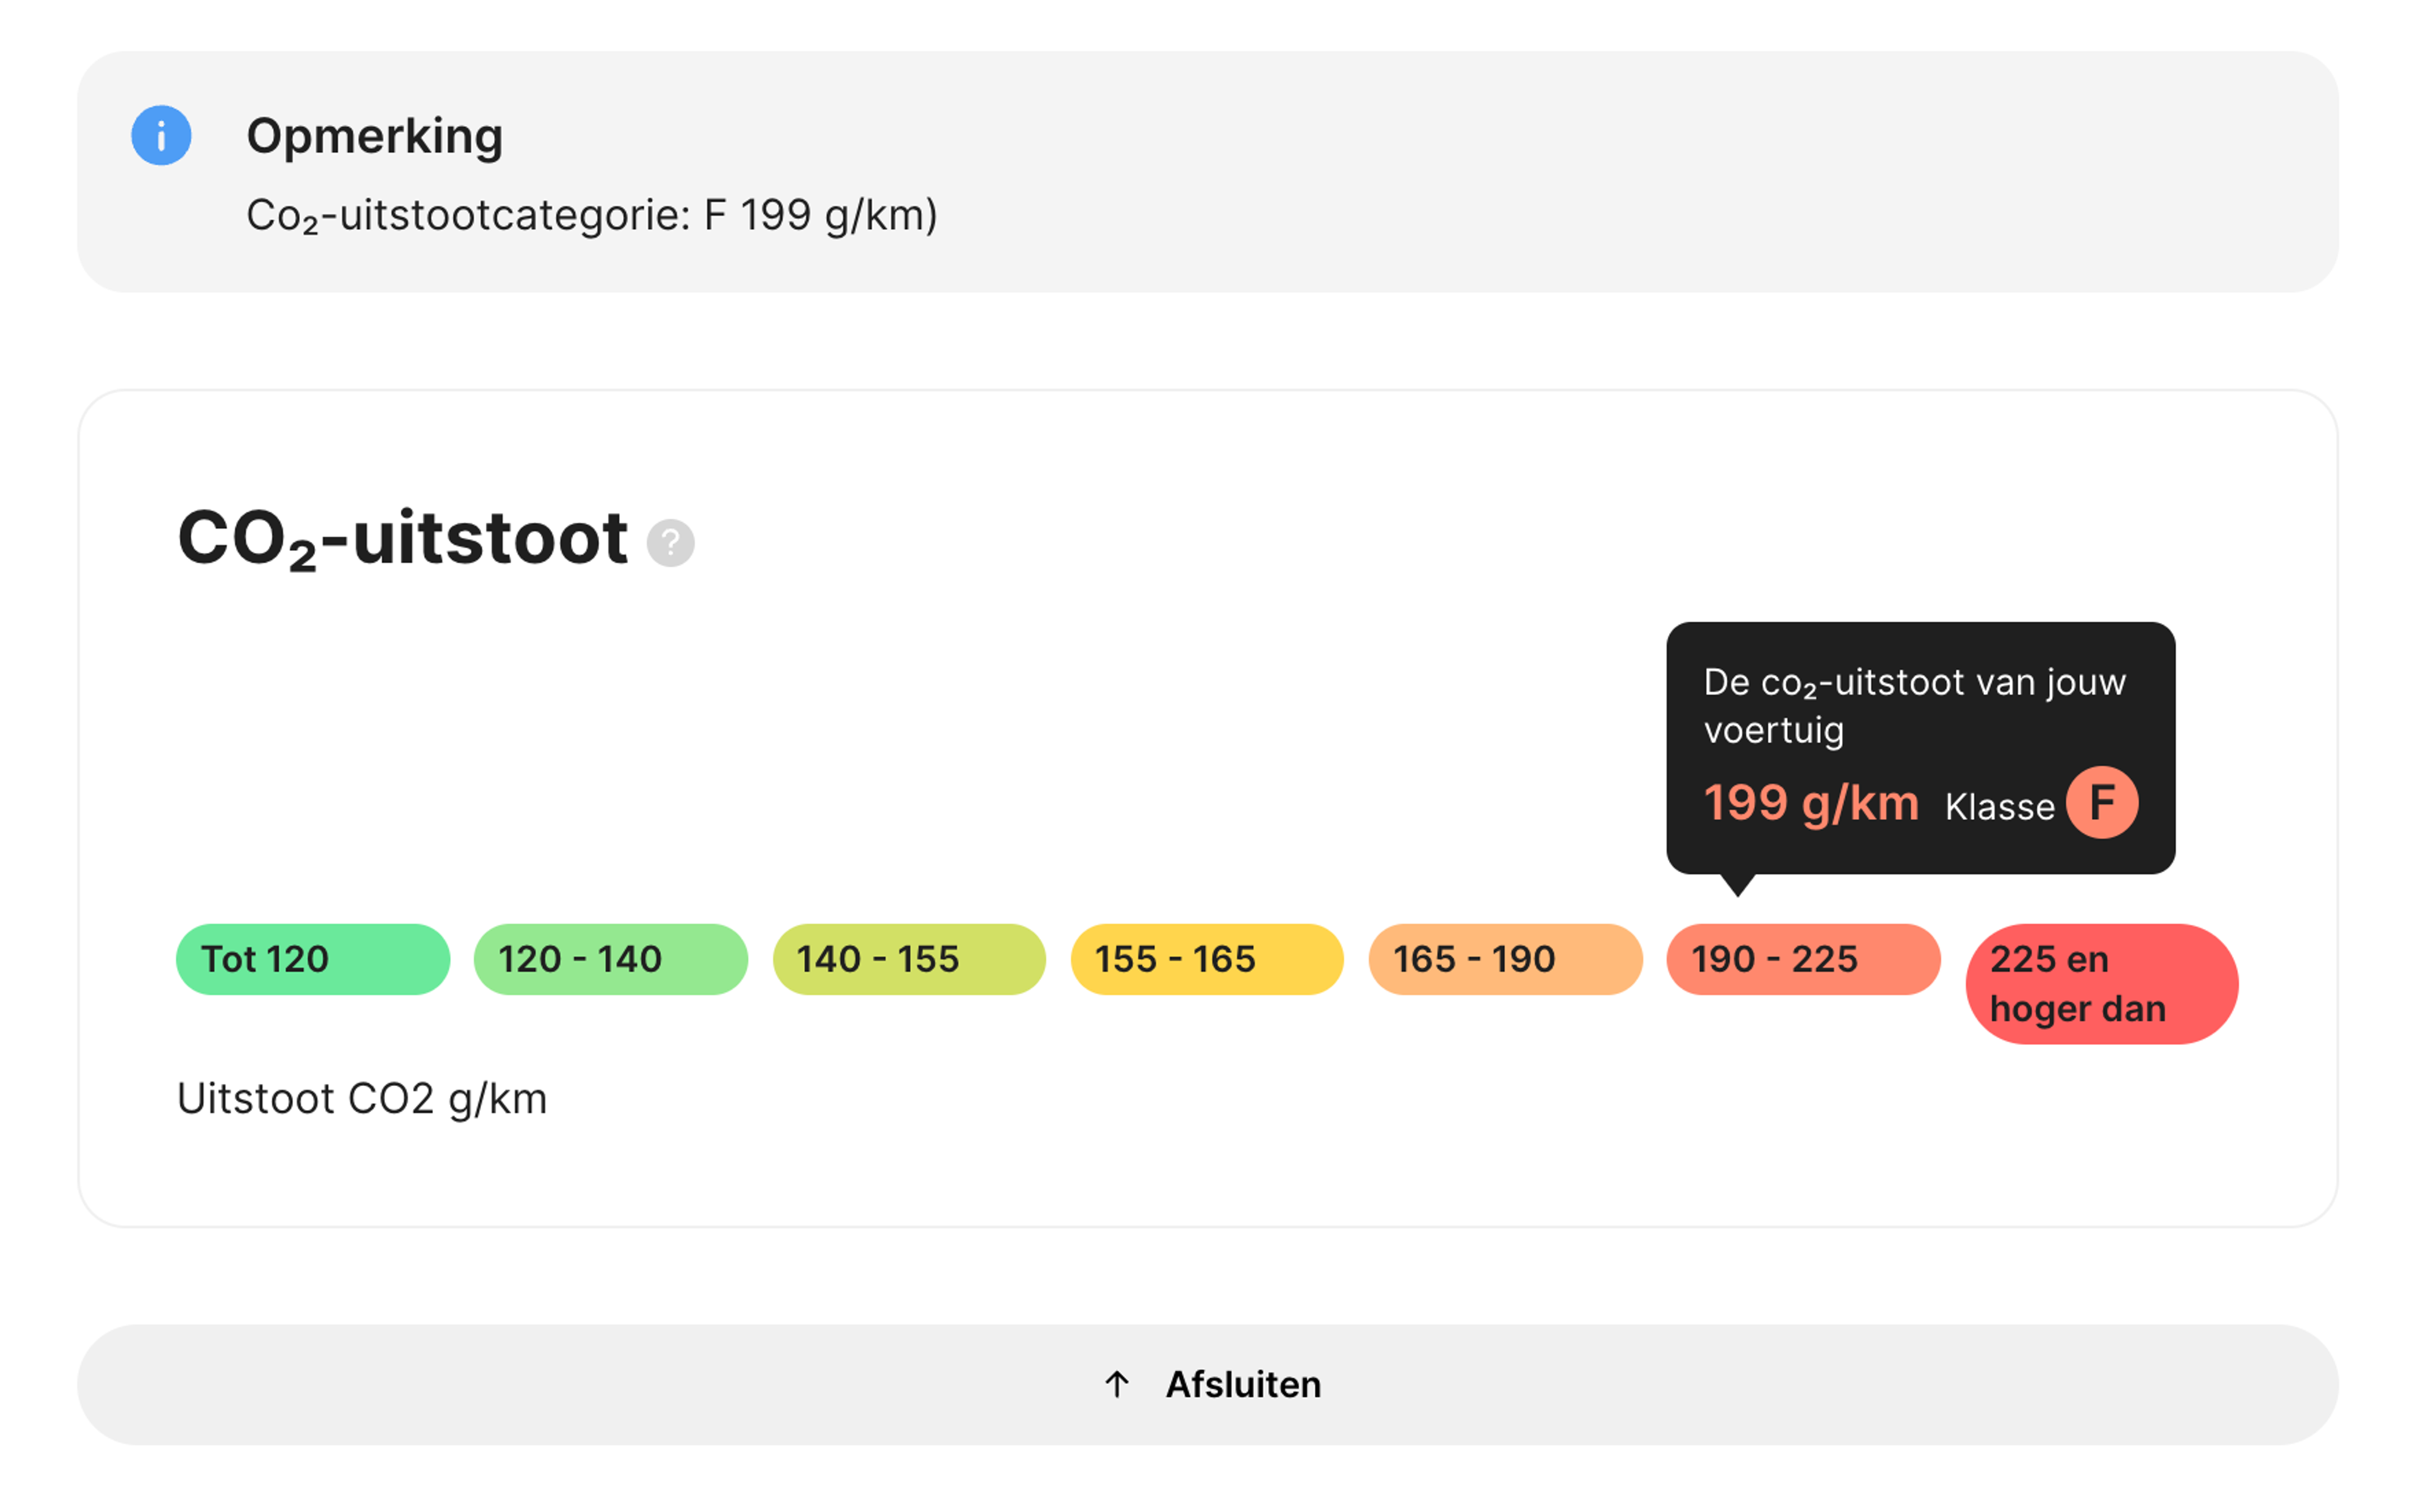Click the Co₂-uitstootcategorie F 199 g/km note

[592, 216]
